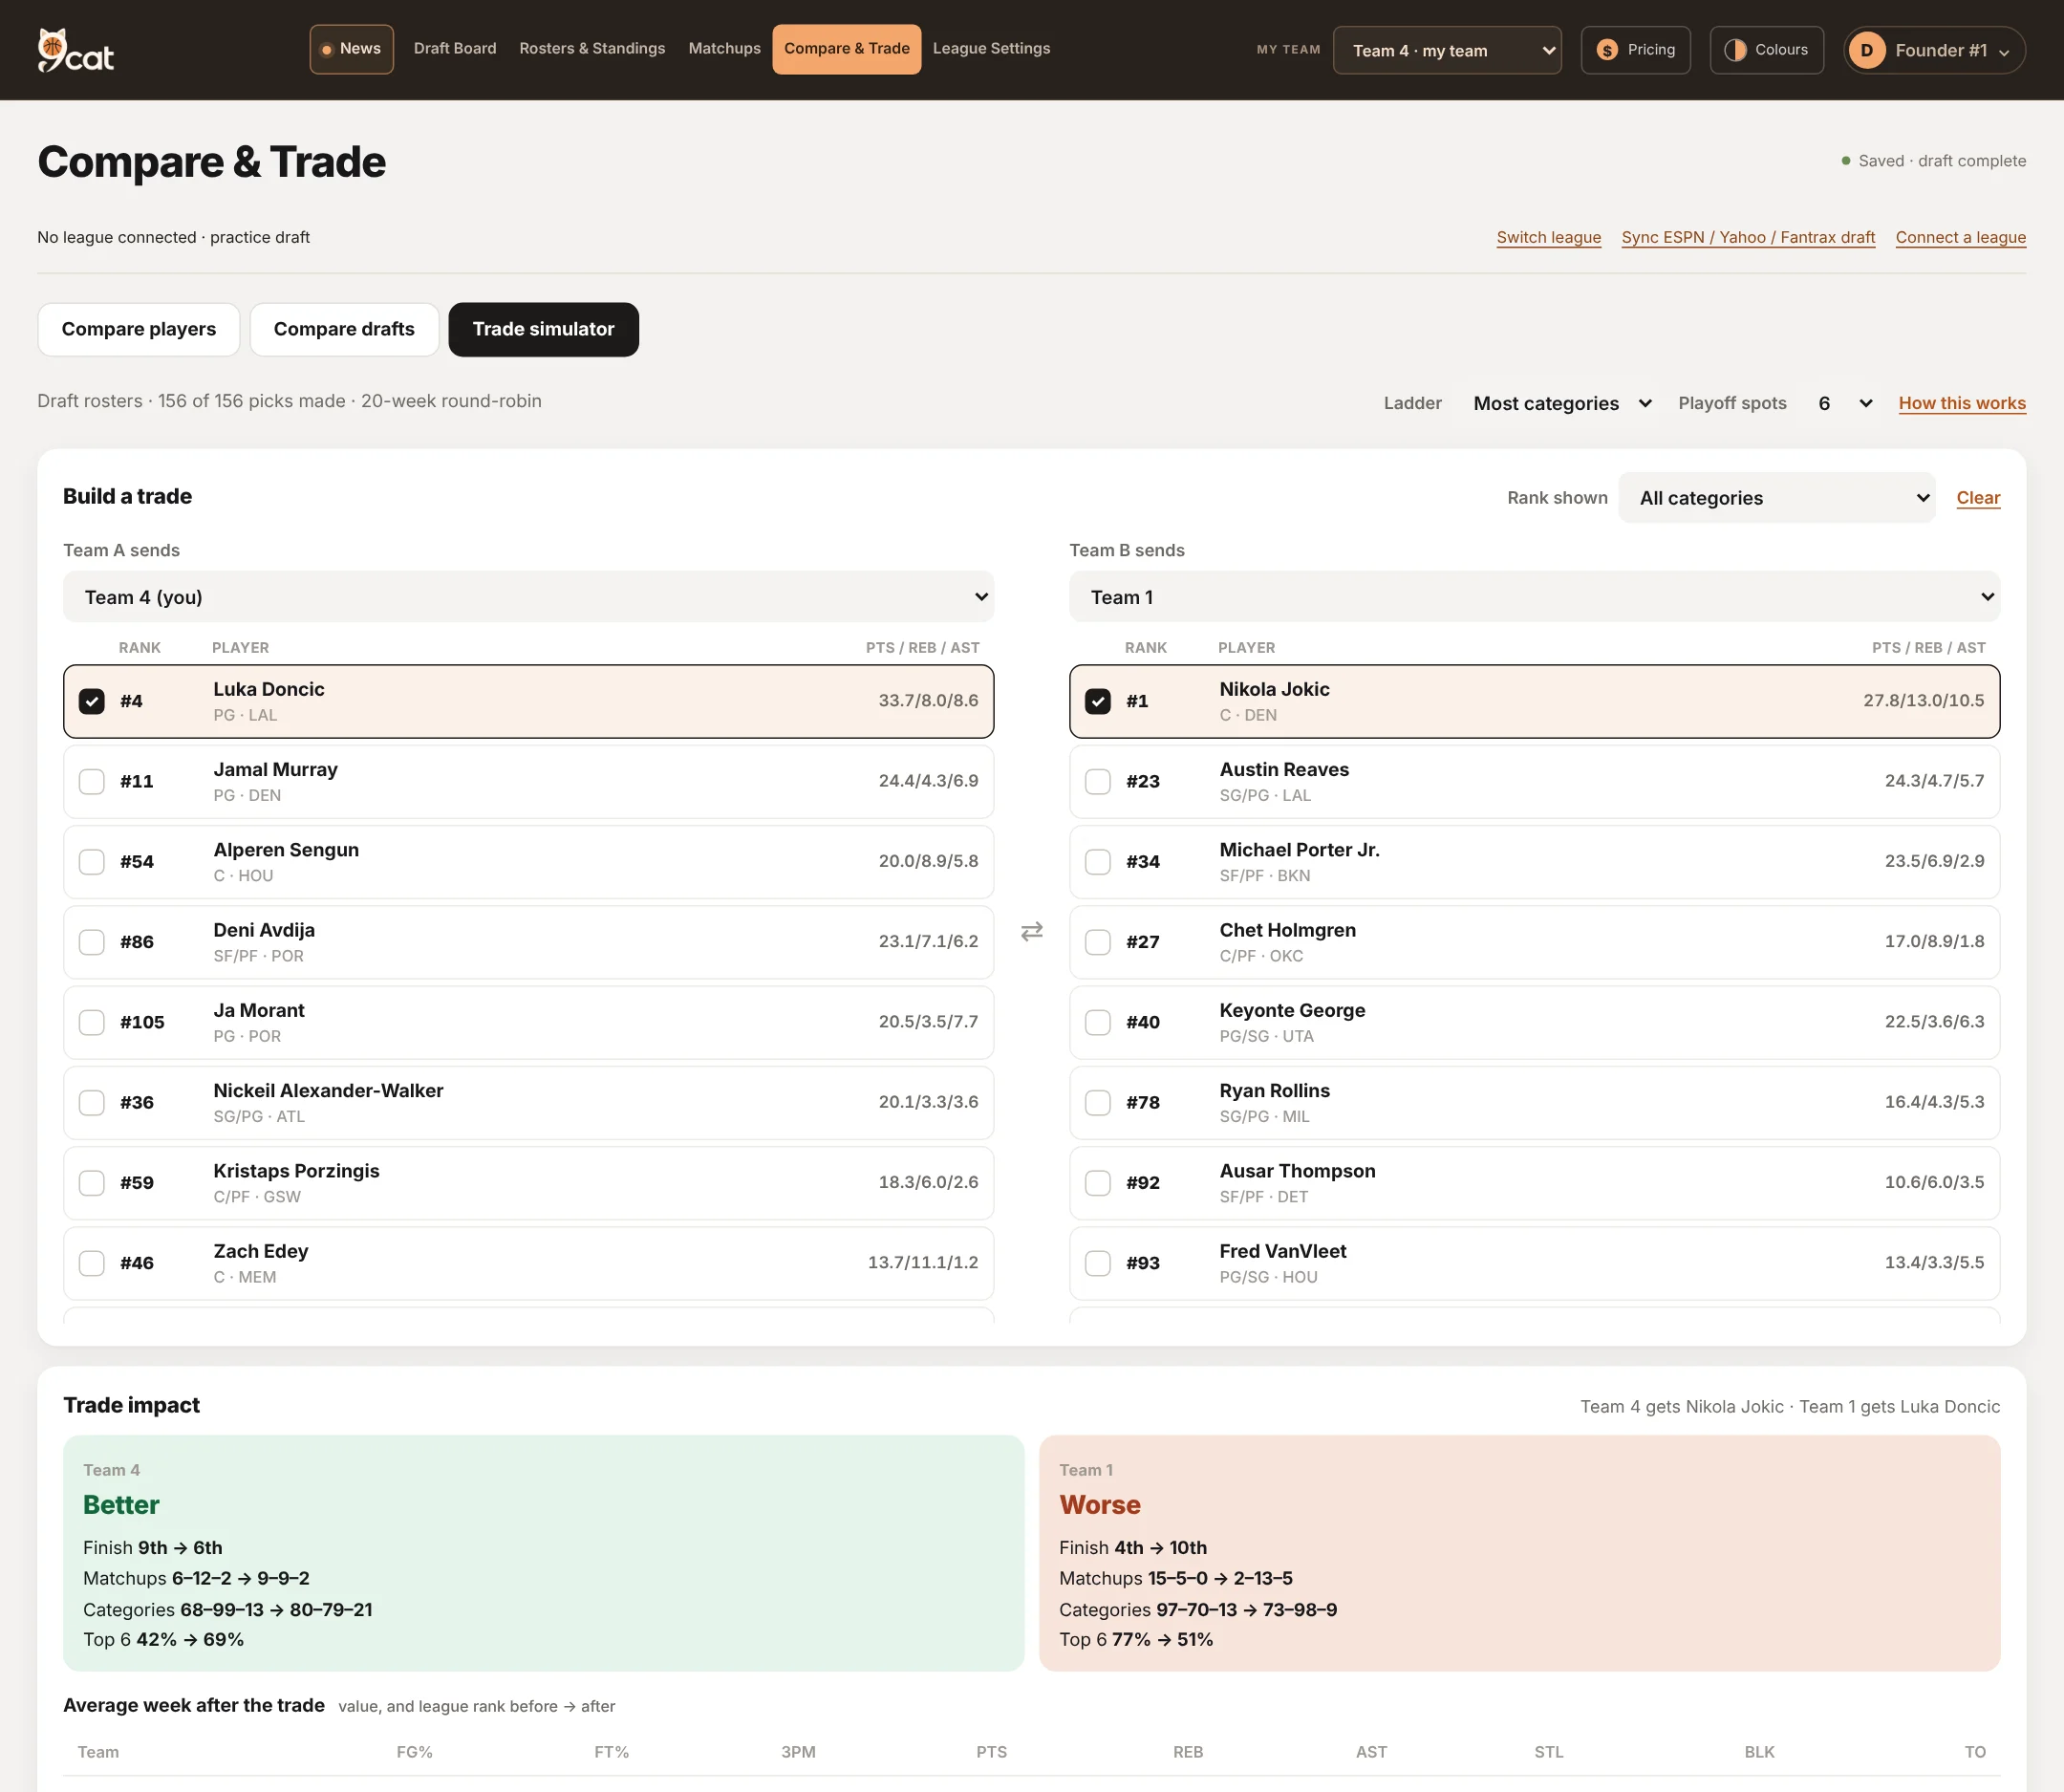Check the Zach Edey checkbox
This screenshot has width=2064, height=1792.
coord(92,1263)
